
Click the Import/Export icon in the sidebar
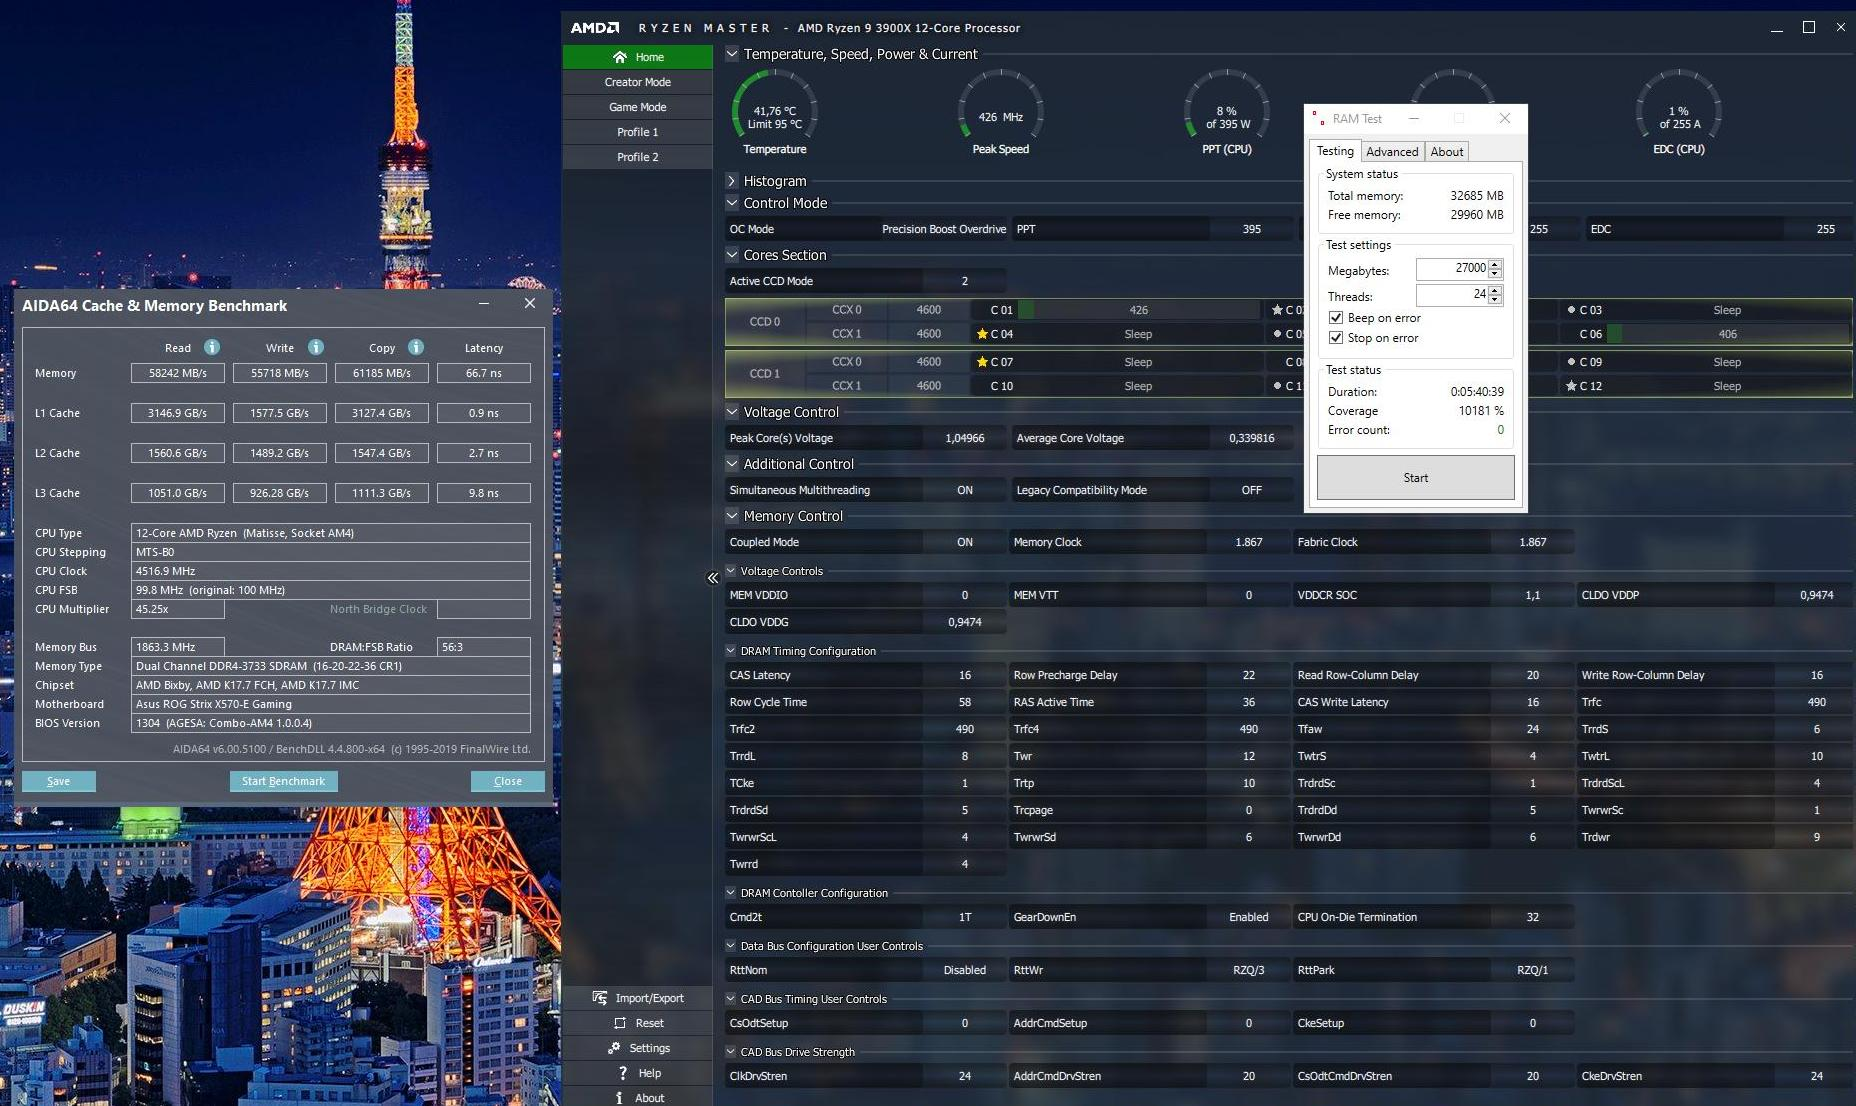pyautogui.click(x=600, y=998)
